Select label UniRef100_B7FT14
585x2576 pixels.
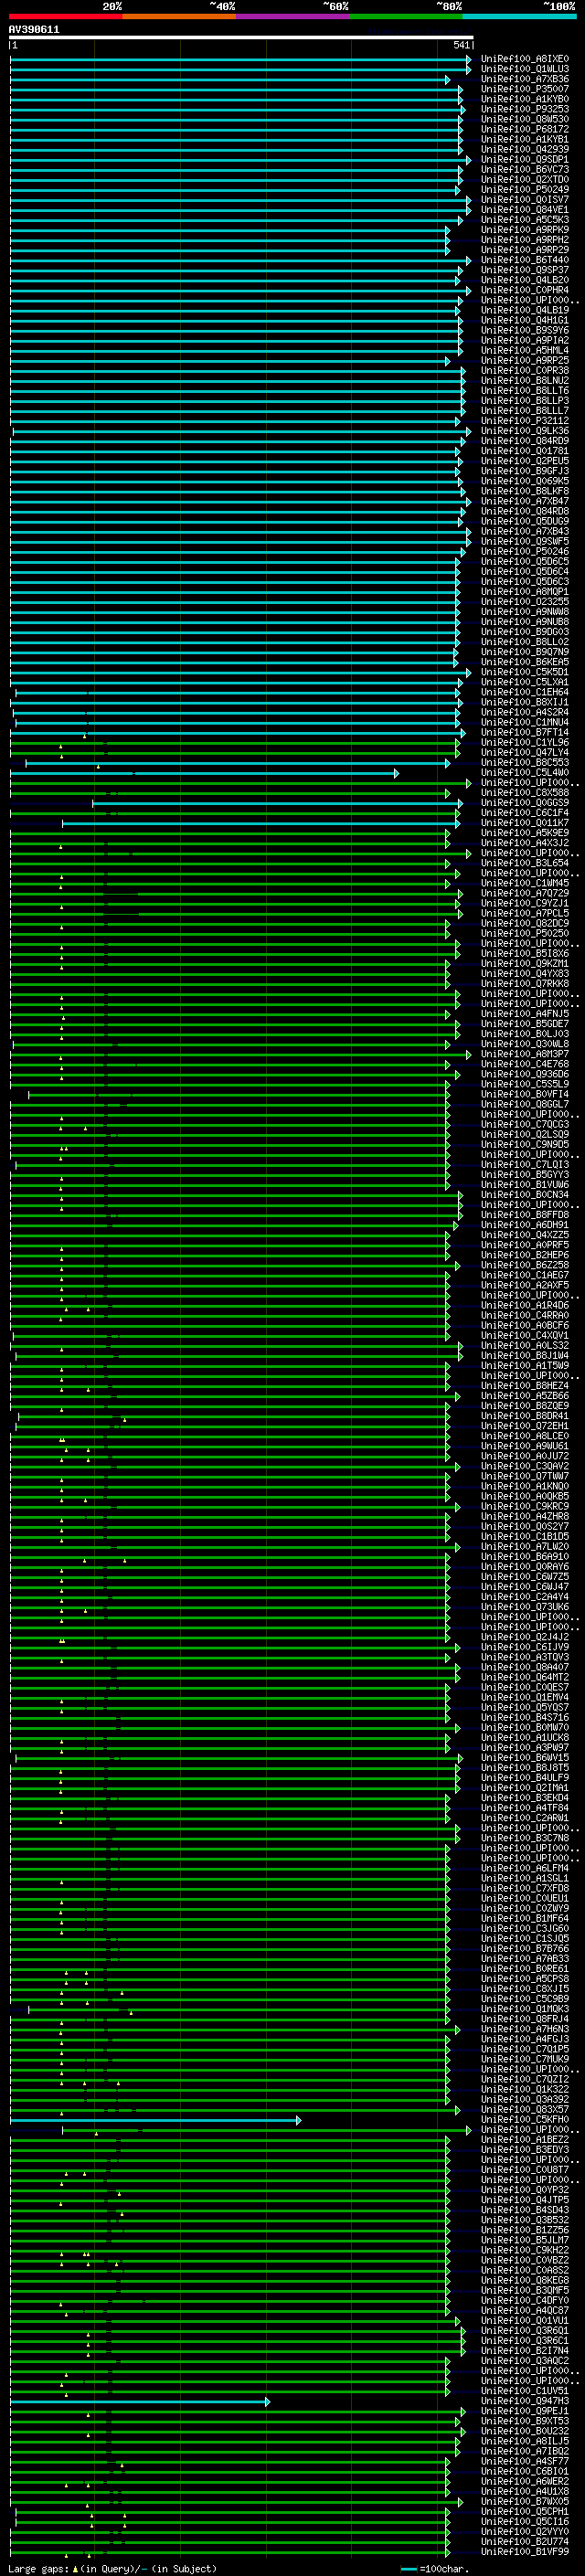tap(525, 733)
